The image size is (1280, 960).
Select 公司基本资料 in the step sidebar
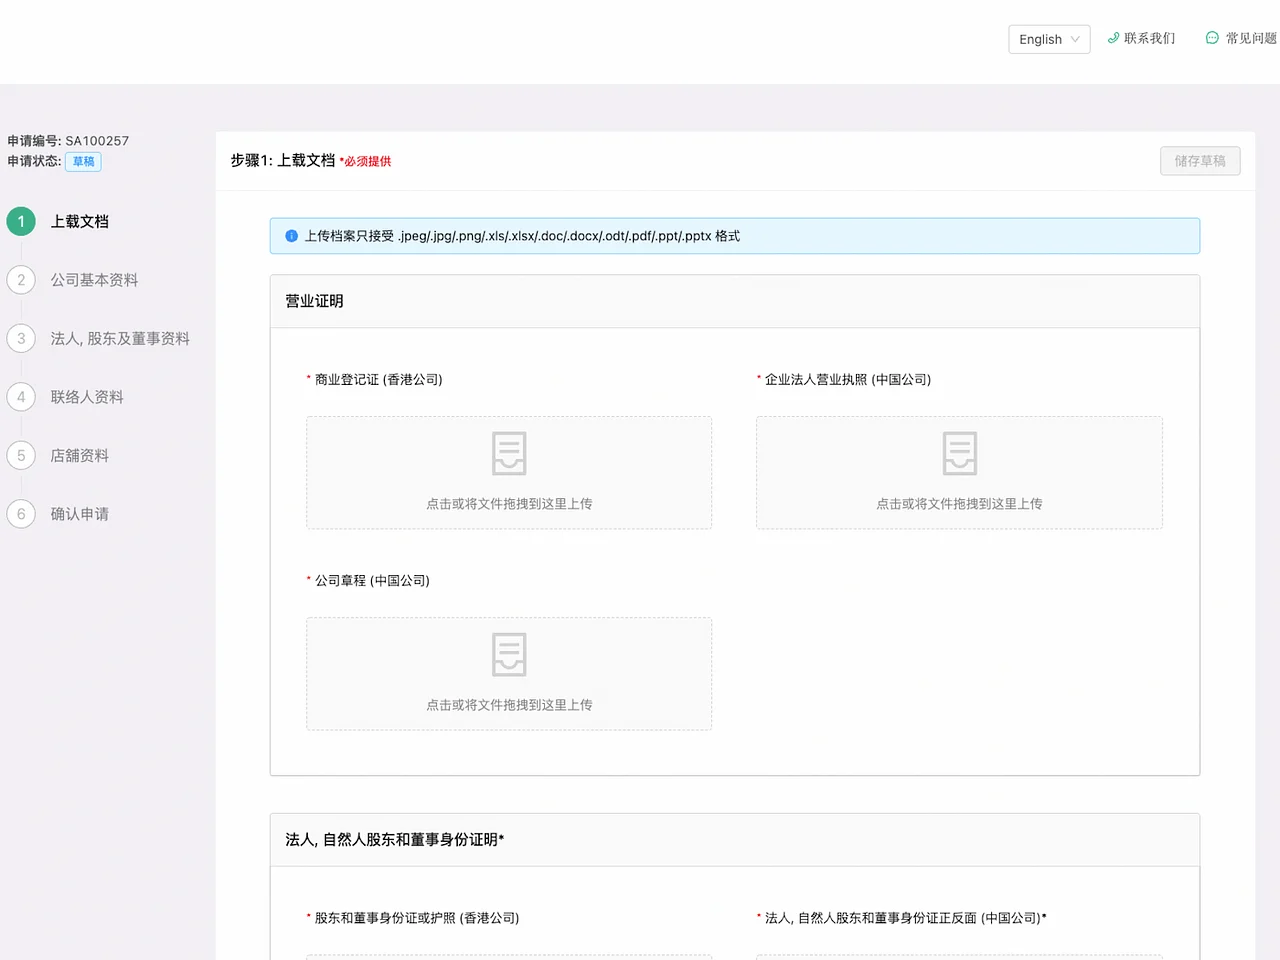click(x=95, y=280)
